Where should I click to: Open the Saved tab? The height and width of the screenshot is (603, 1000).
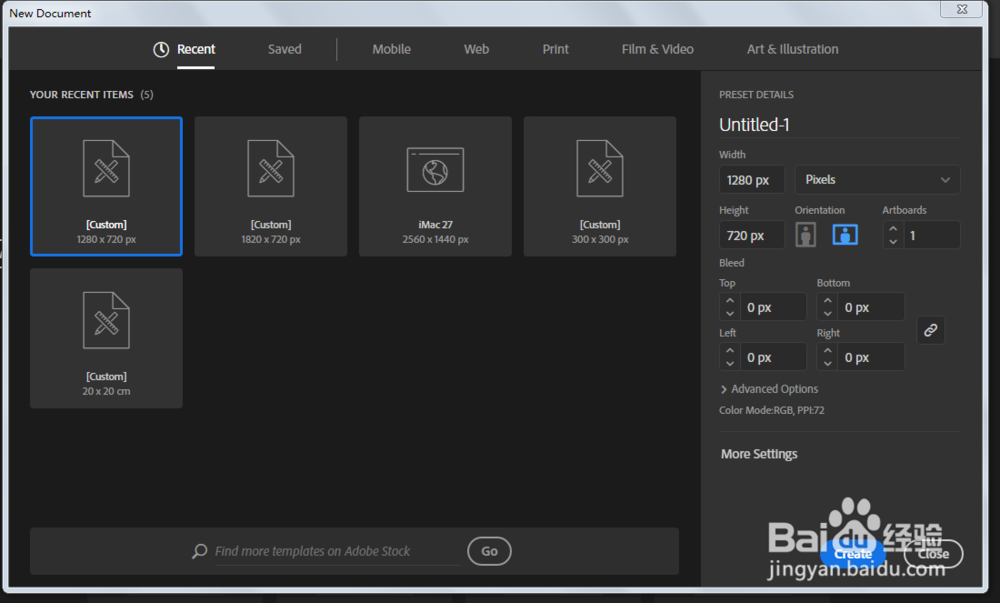[284, 49]
